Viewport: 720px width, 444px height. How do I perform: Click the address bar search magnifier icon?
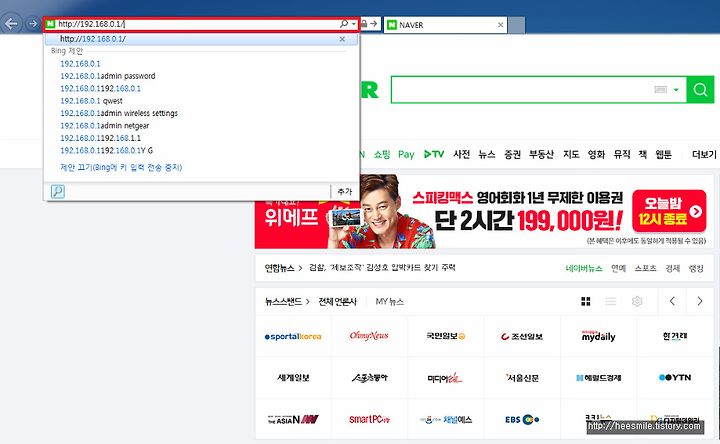point(343,24)
